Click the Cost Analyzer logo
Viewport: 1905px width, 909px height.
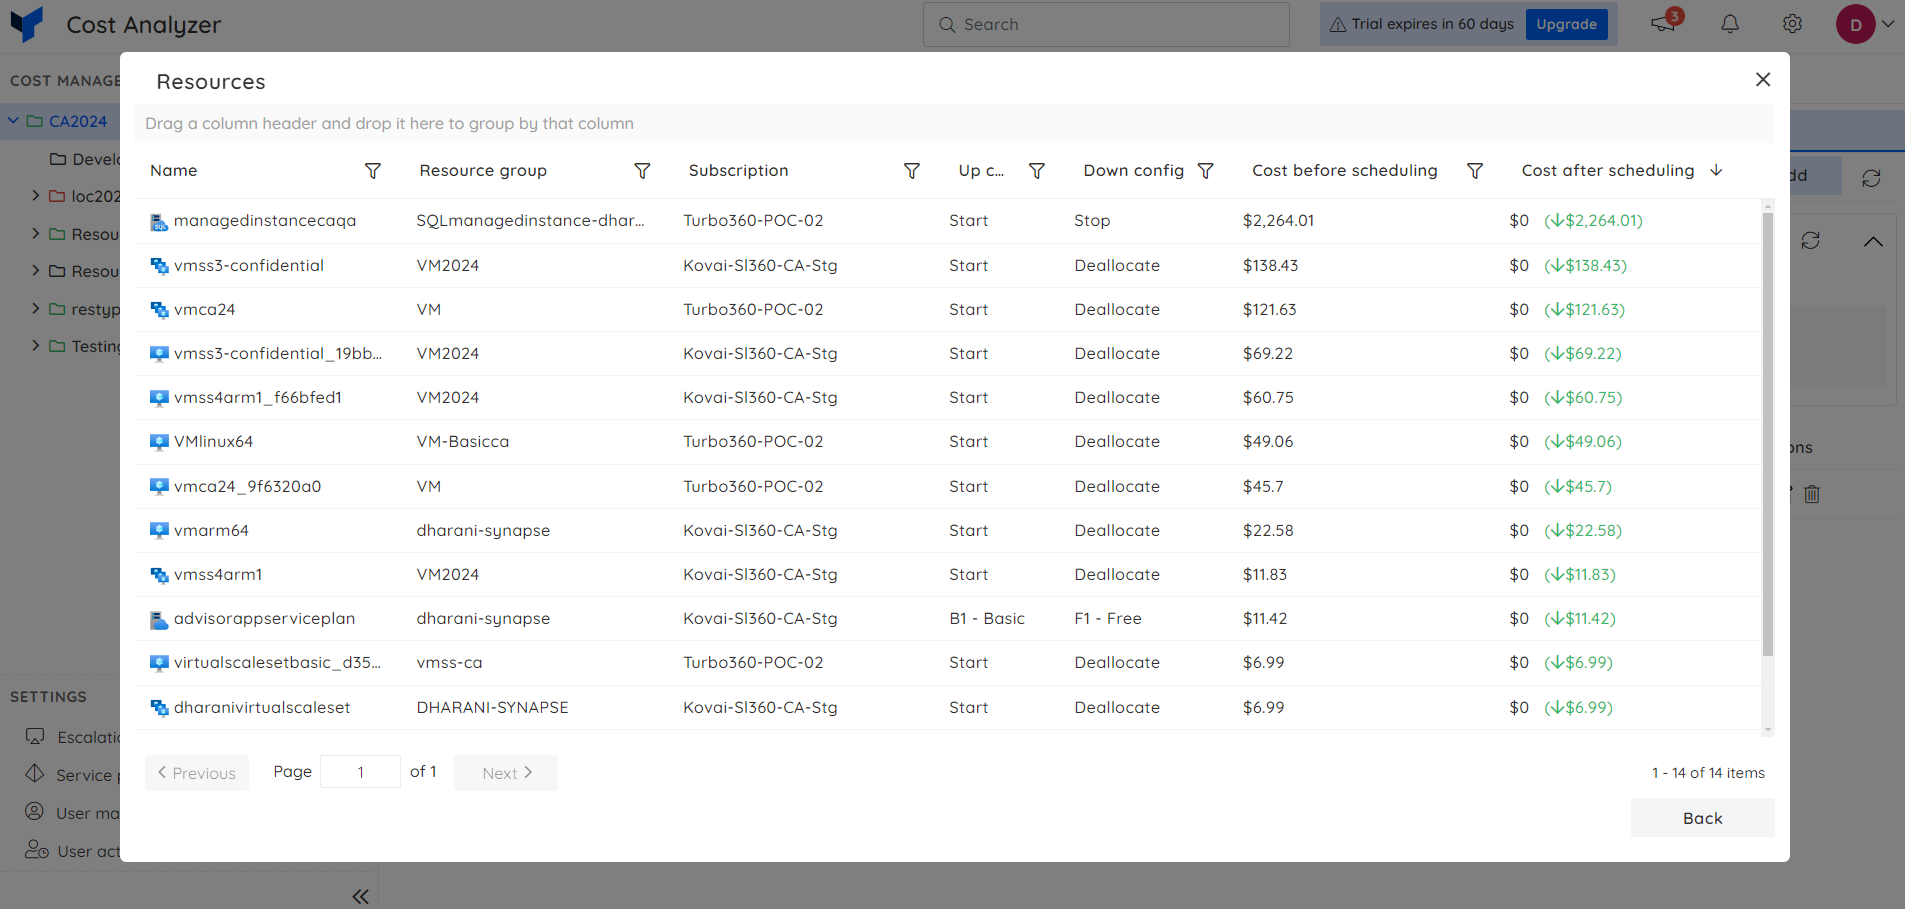[x=27, y=24]
